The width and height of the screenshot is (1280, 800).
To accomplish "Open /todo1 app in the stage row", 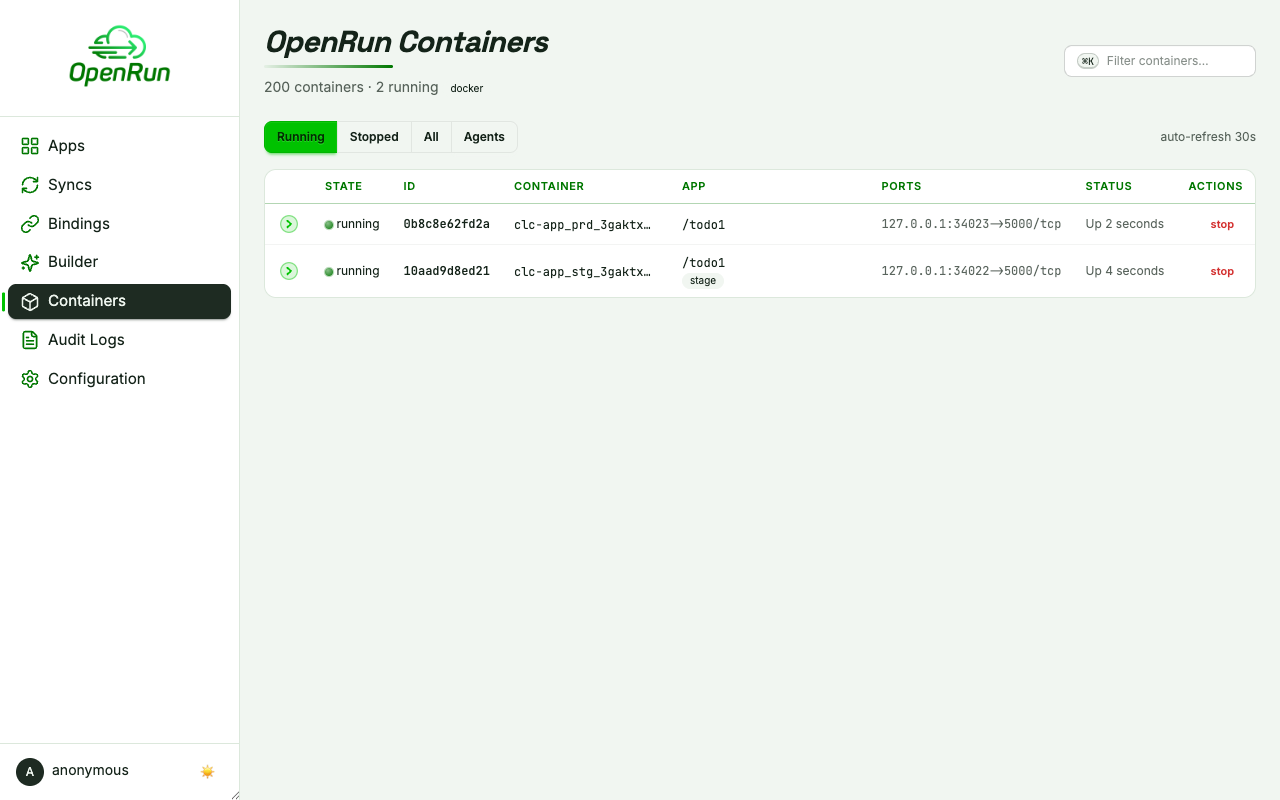I will click(x=703, y=263).
